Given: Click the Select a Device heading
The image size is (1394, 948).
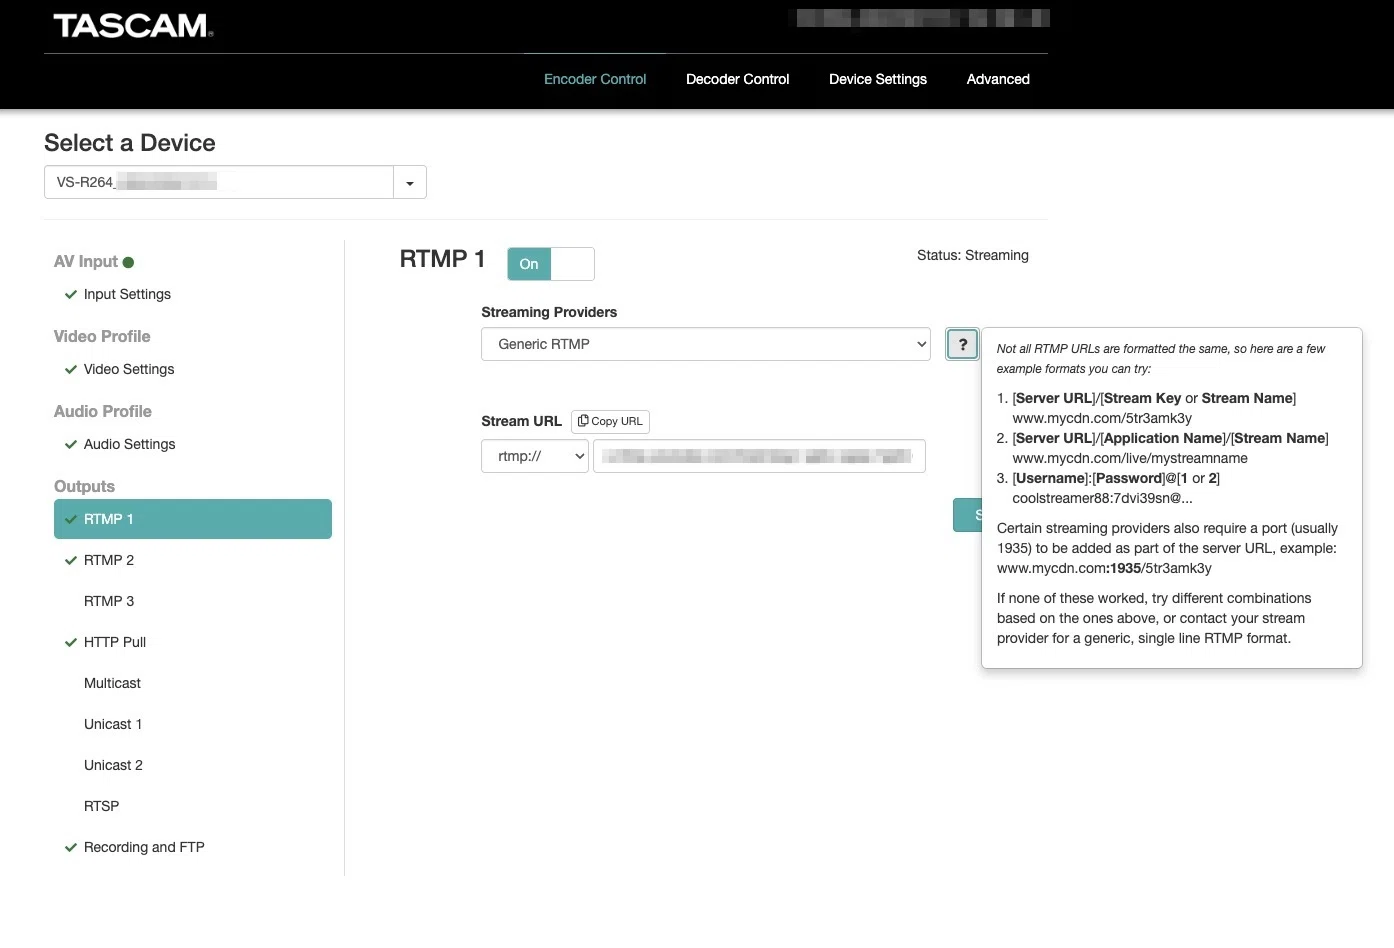Looking at the screenshot, I should (130, 143).
